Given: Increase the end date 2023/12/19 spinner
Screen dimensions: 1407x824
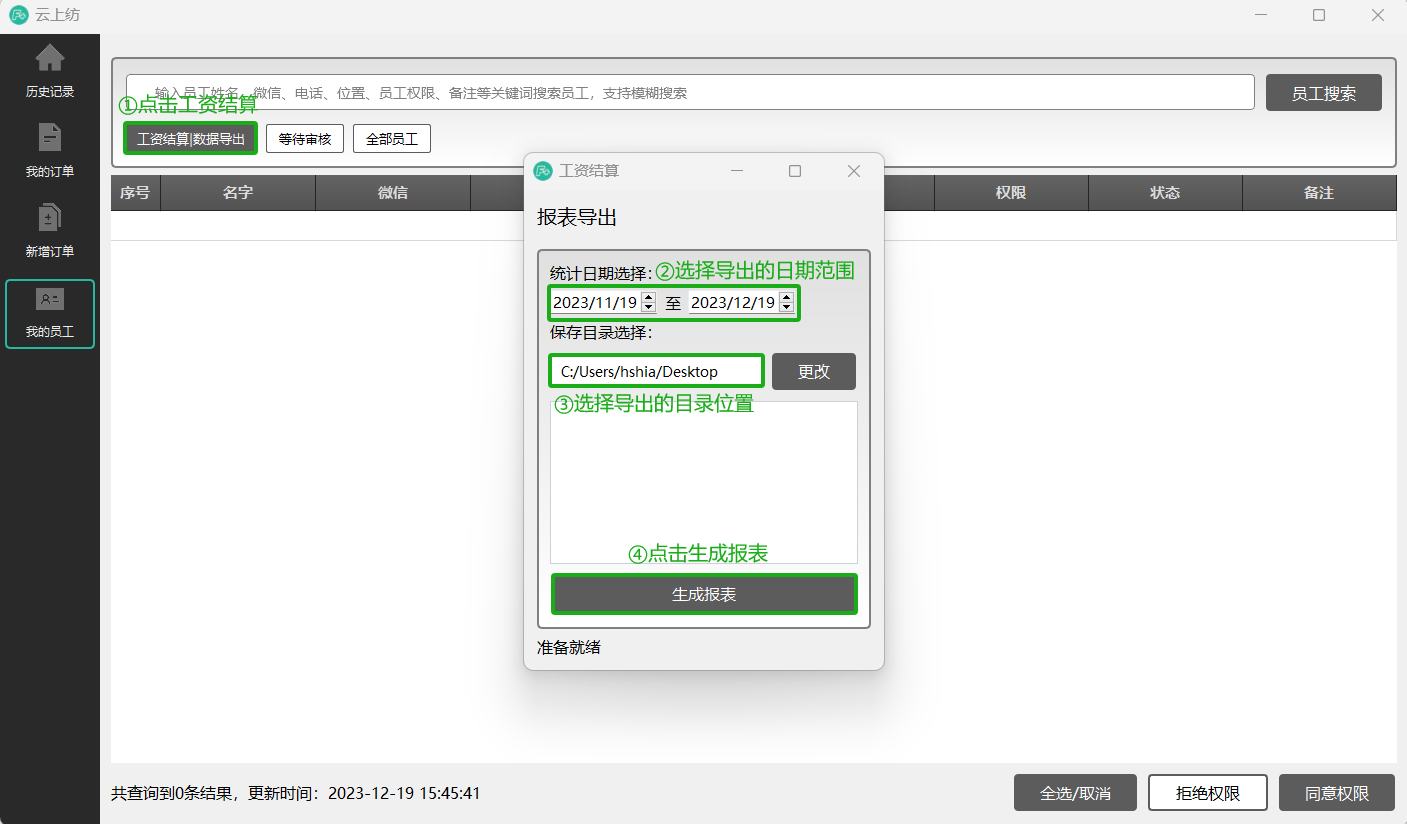Looking at the screenshot, I should click(787, 297).
